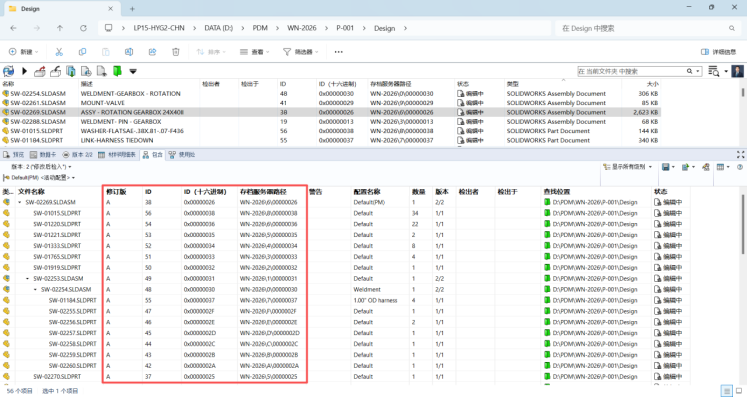The height and width of the screenshot is (398, 748).
Task: Open the 版本: 2 version dropdown
Action: (x=42, y=167)
